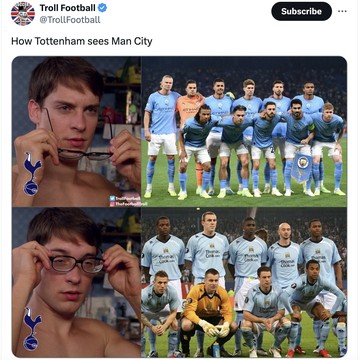
Task: Click the glasses worn in the bottom-left panel
Action: click(77, 264)
